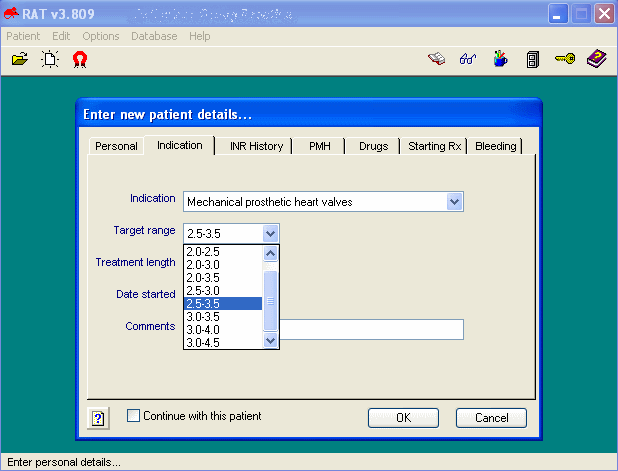Screen dimensions: 618x471
Task: Open patient file with folder icon
Action: pyautogui.click(x=20, y=60)
